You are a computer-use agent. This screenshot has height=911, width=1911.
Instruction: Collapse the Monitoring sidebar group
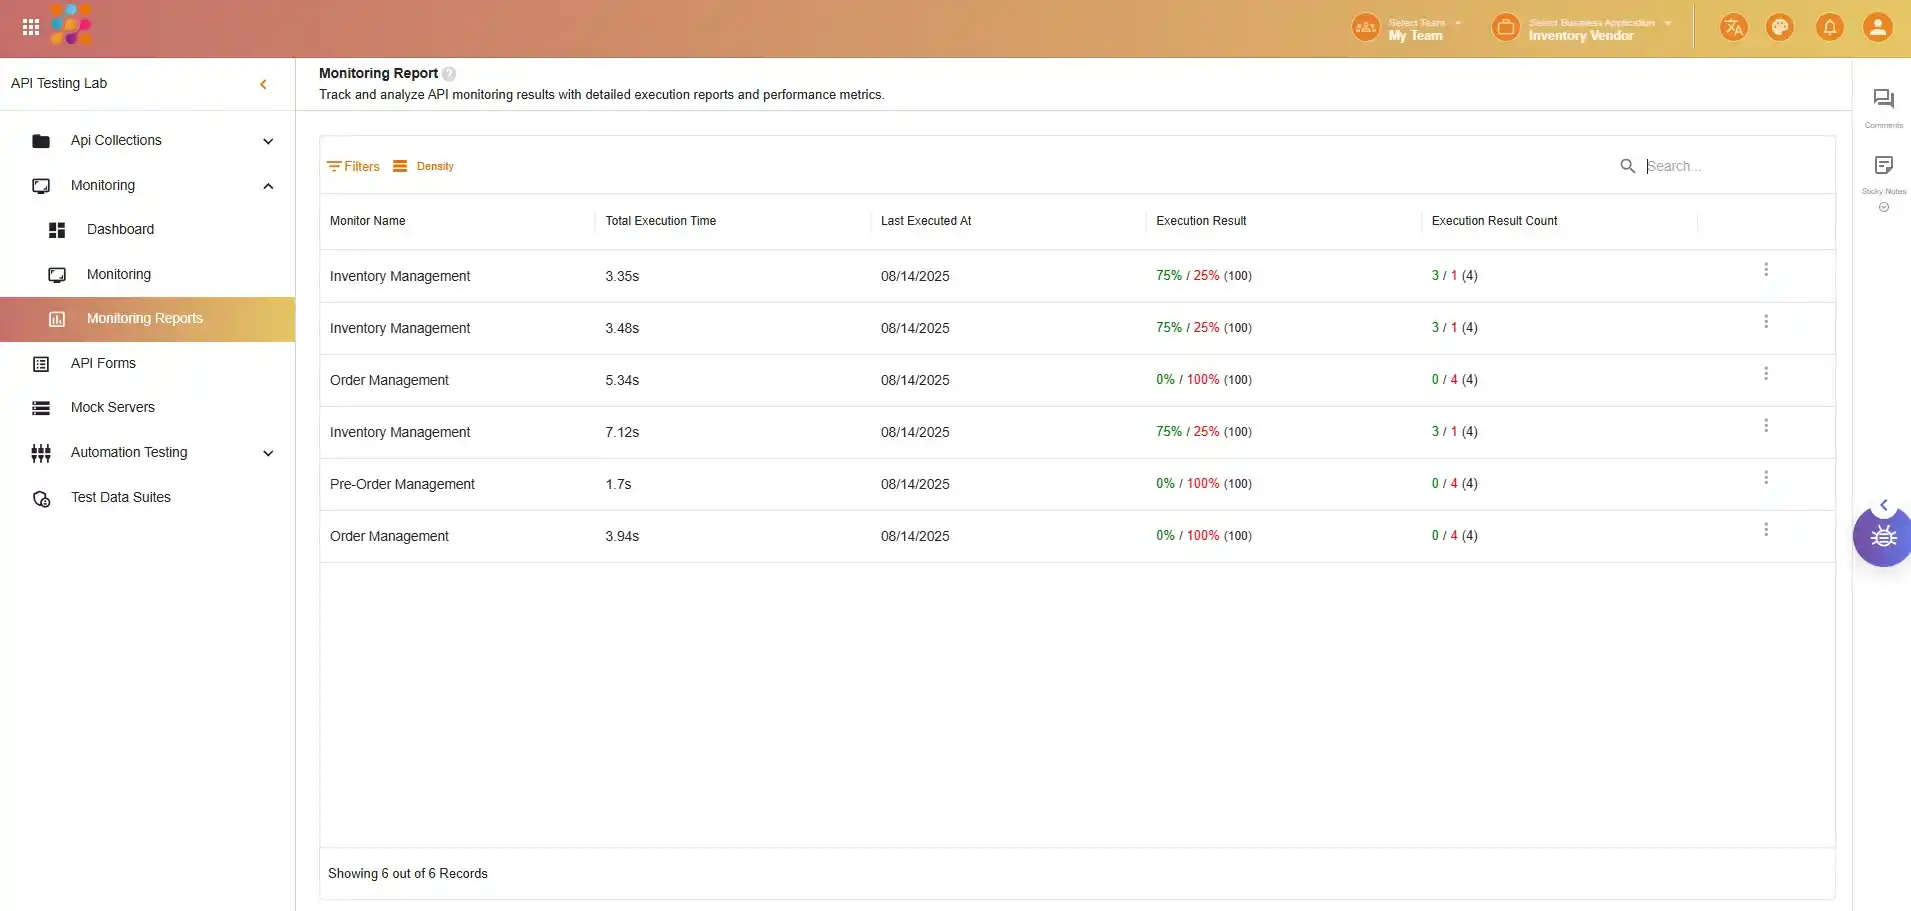click(x=268, y=186)
